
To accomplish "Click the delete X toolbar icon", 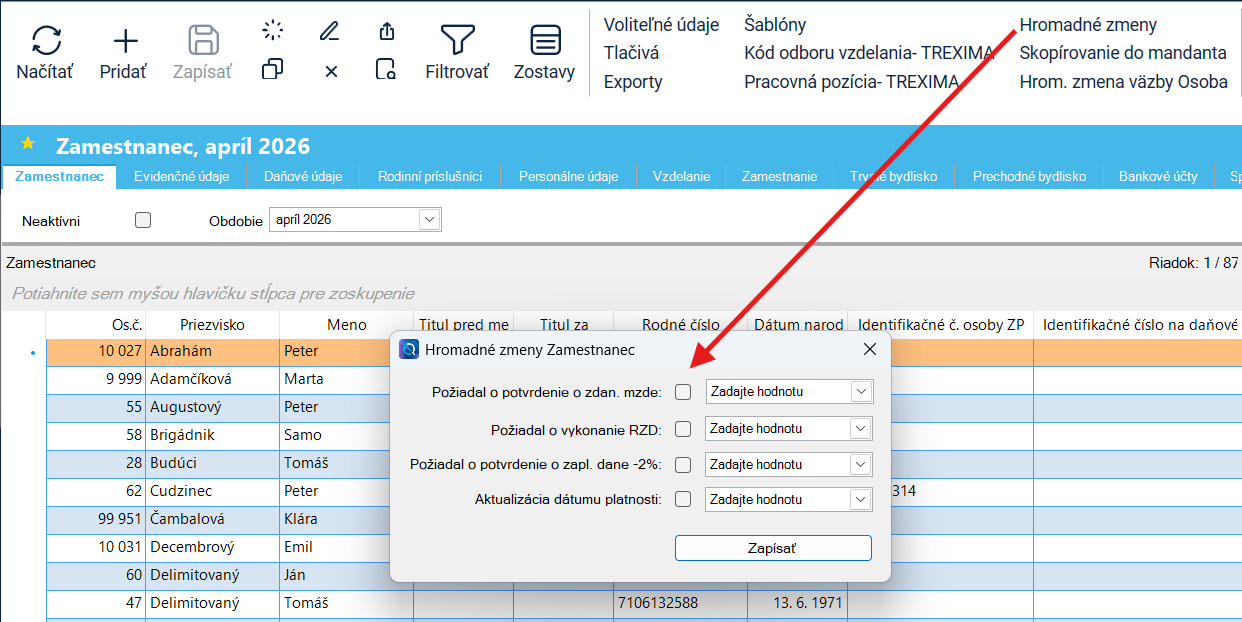I will pos(331,71).
